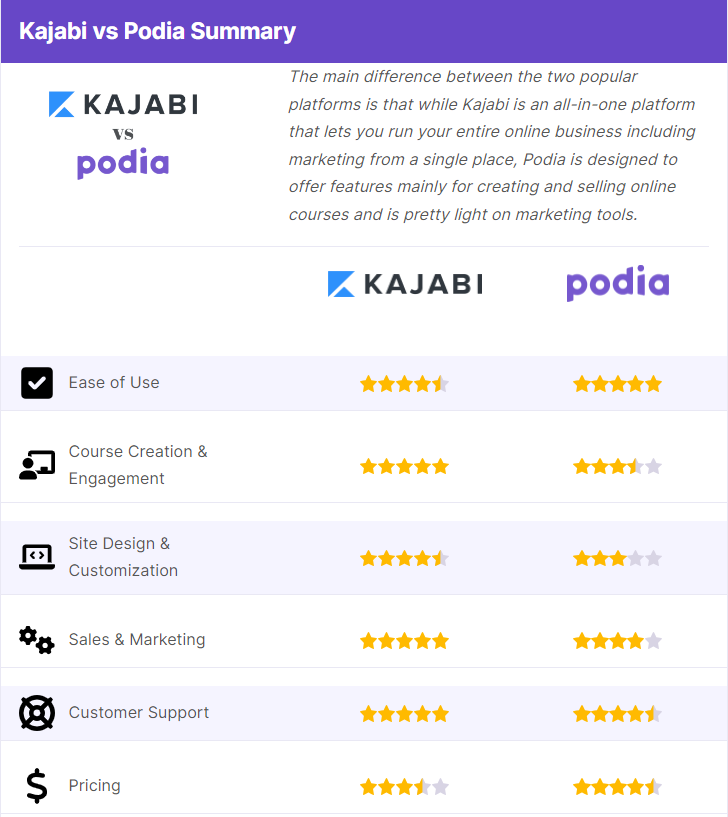Click the 'Sales & Marketing' row label
728x817 pixels.
click(137, 639)
